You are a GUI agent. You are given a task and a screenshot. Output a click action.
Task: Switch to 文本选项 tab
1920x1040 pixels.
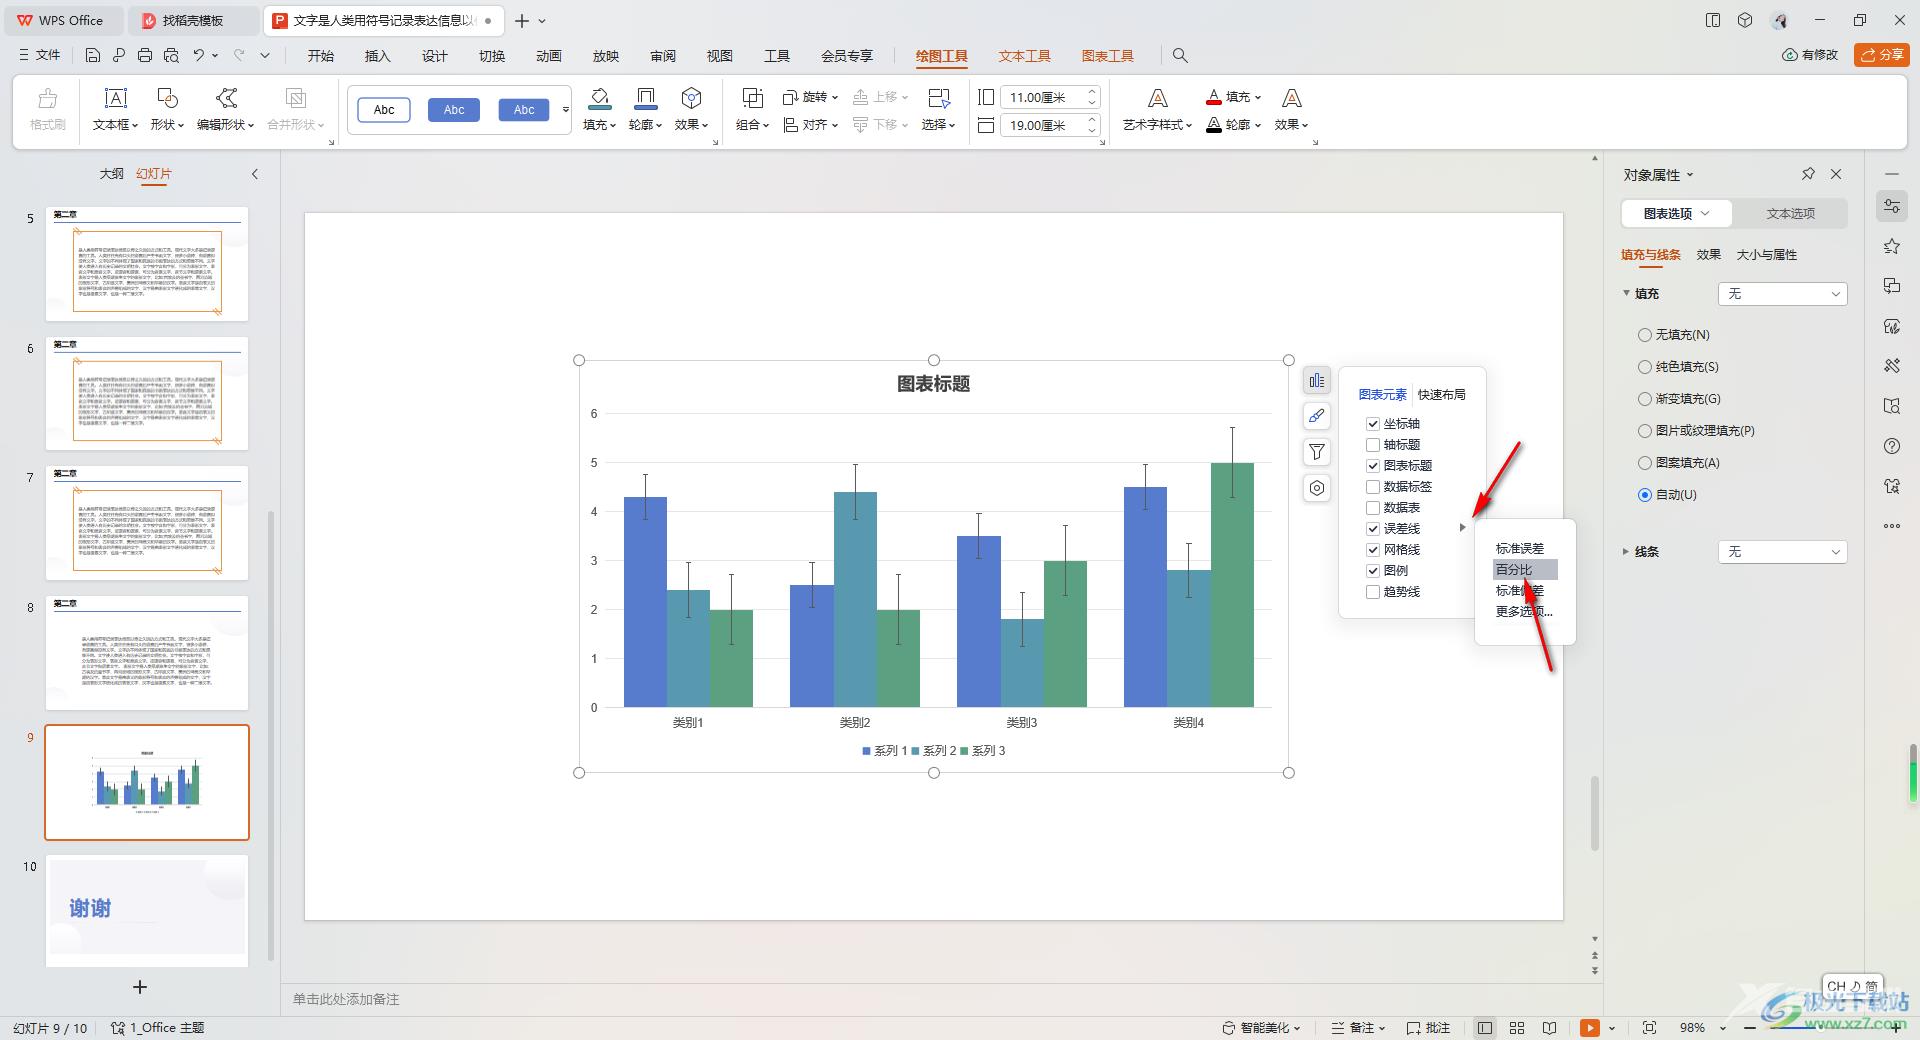click(x=1790, y=213)
